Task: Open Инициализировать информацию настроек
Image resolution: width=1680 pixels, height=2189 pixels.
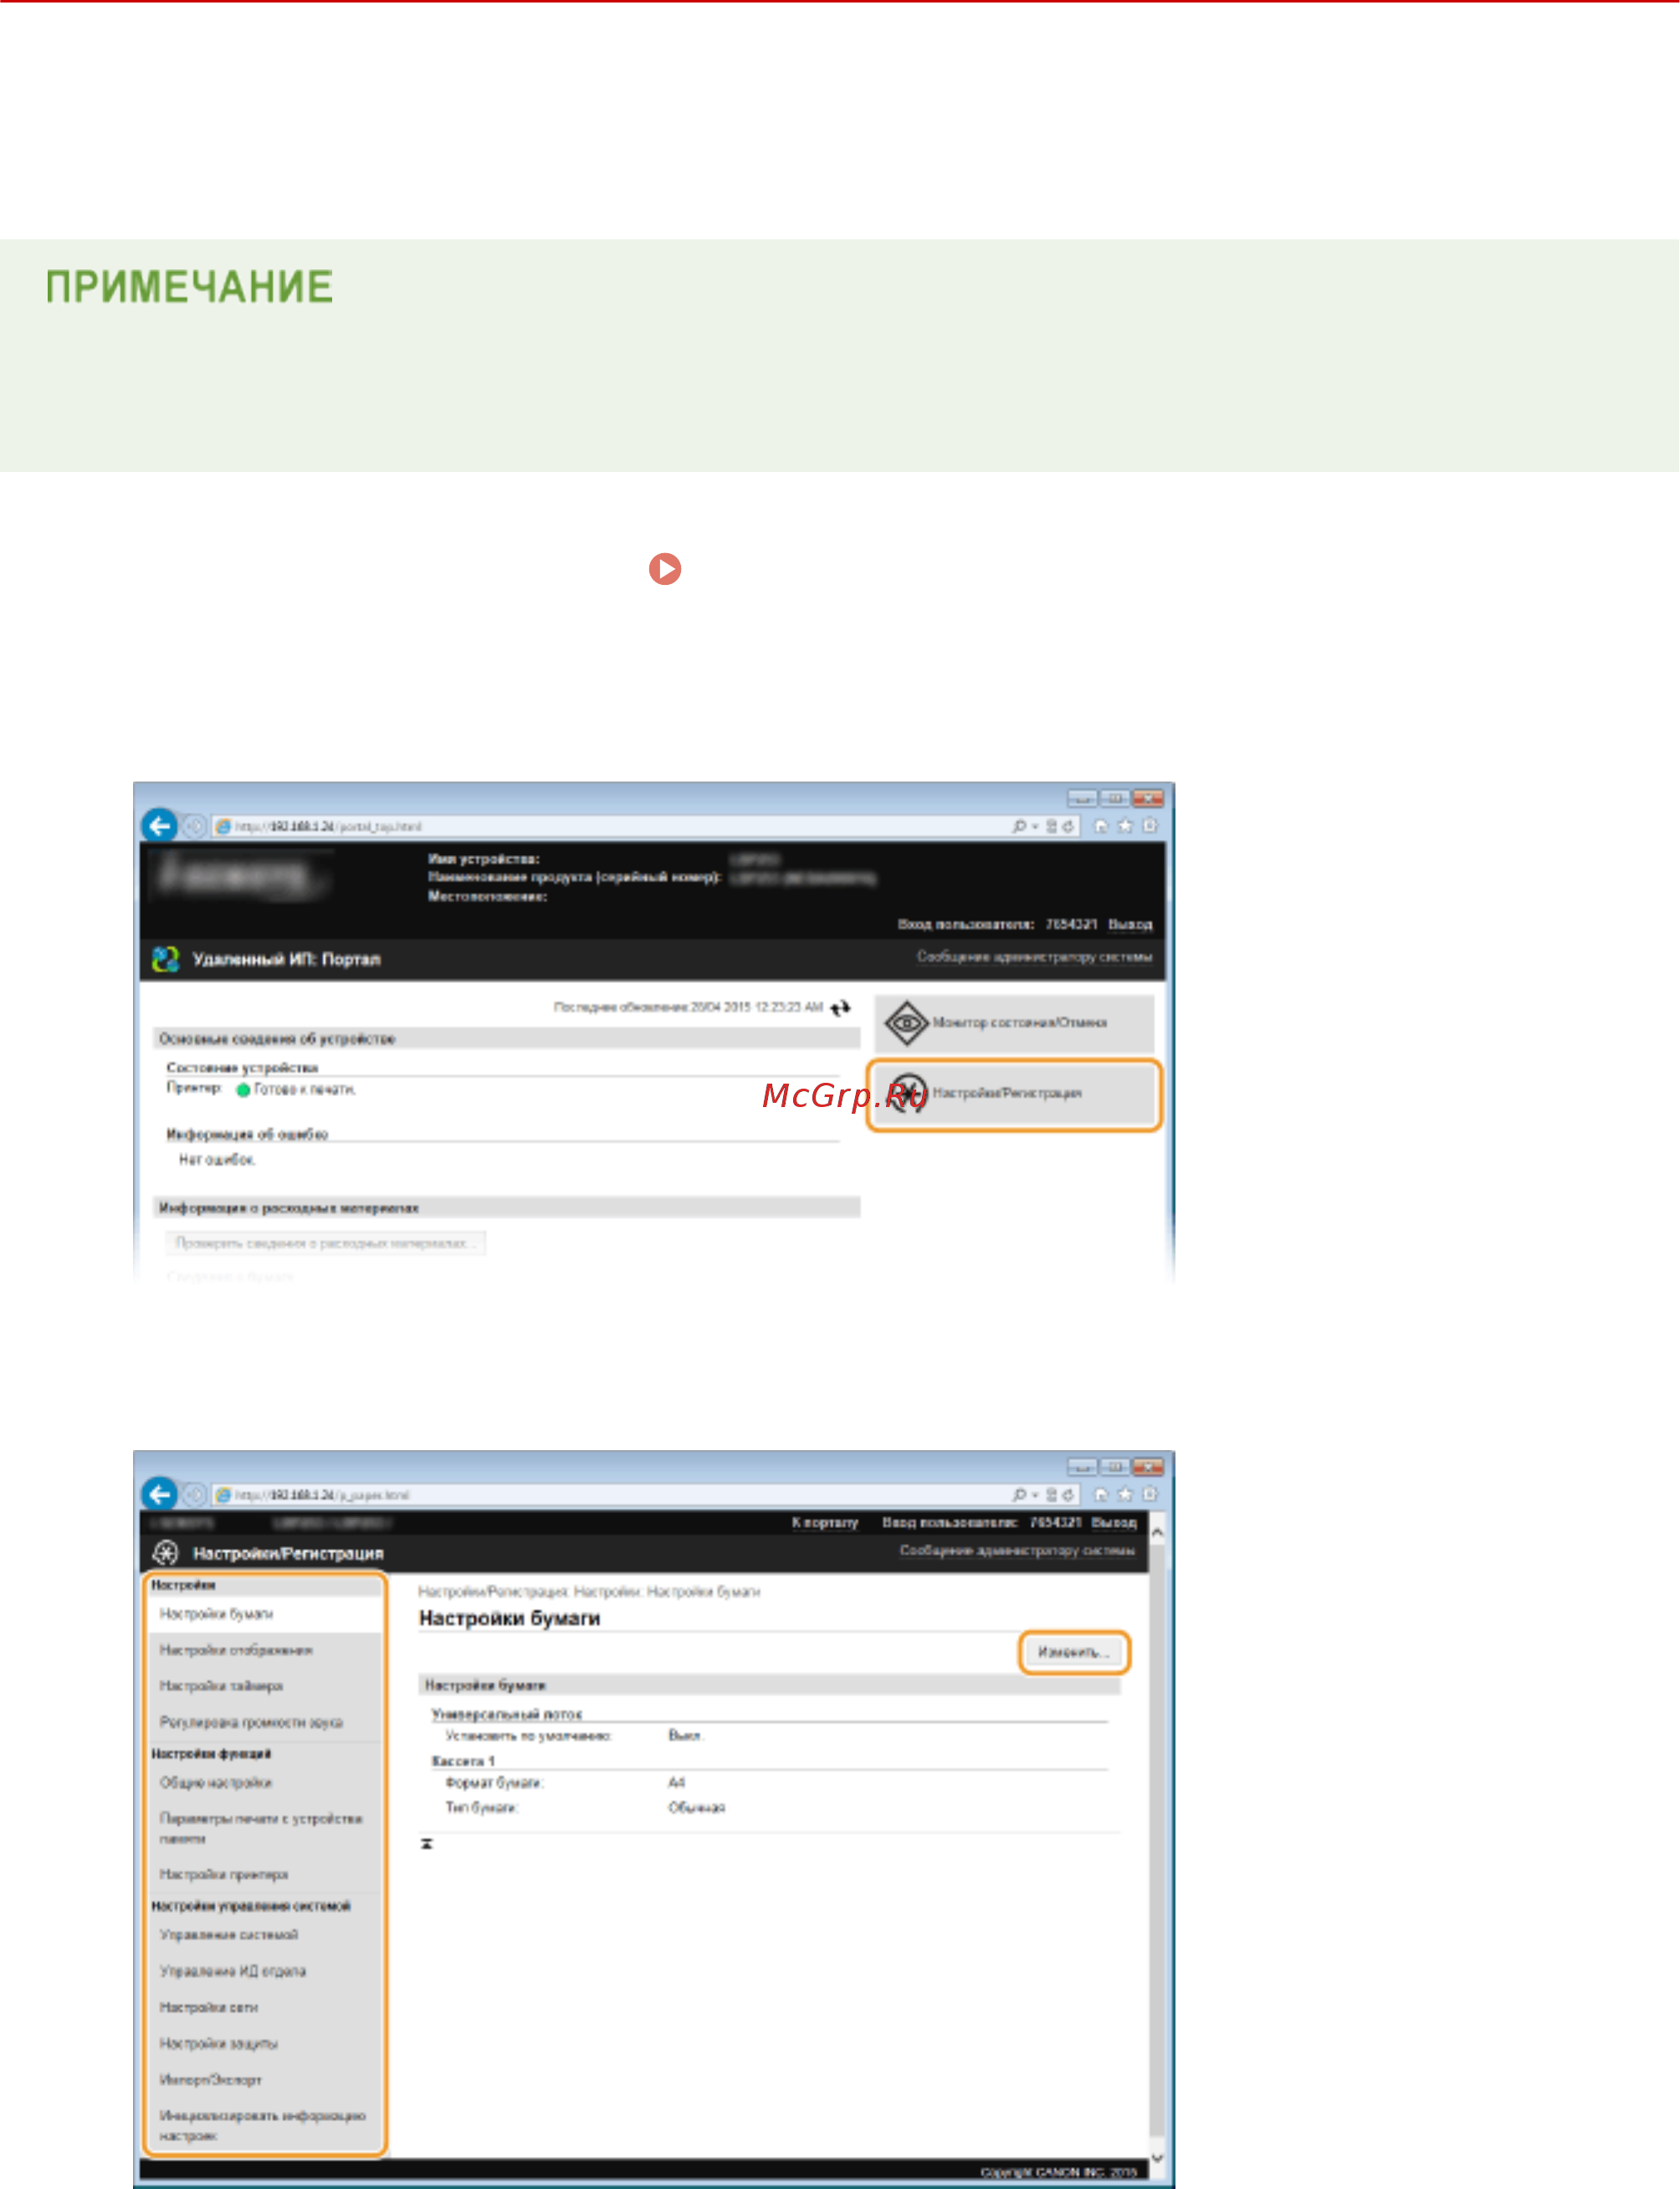Action: click(265, 2125)
